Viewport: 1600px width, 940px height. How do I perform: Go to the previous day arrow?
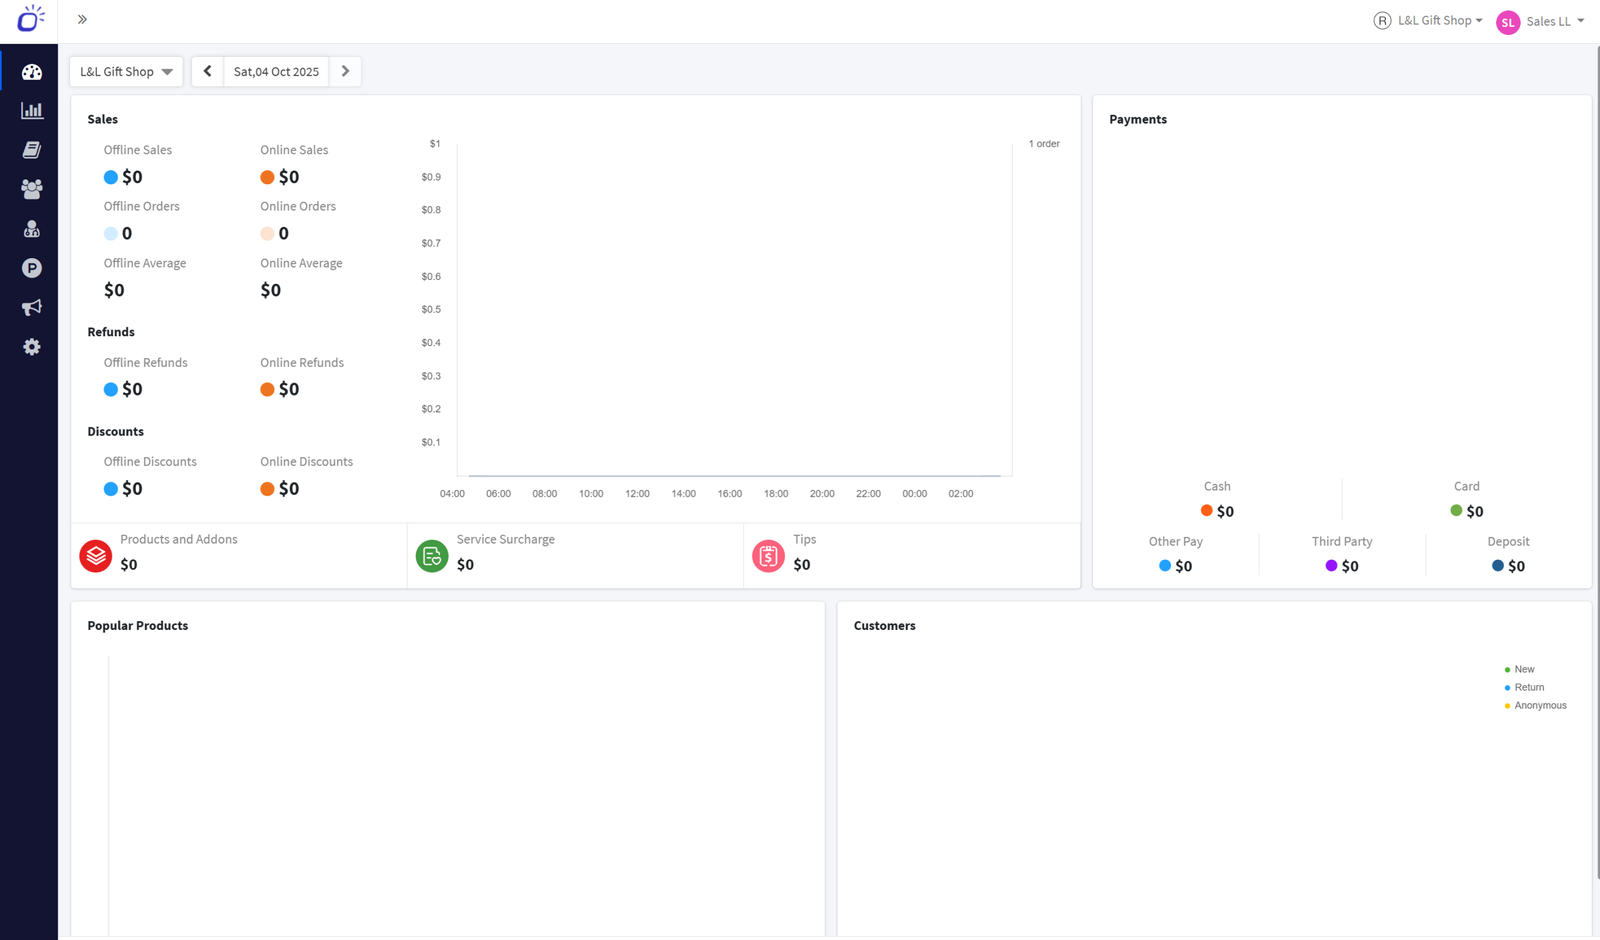[x=207, y=72]
